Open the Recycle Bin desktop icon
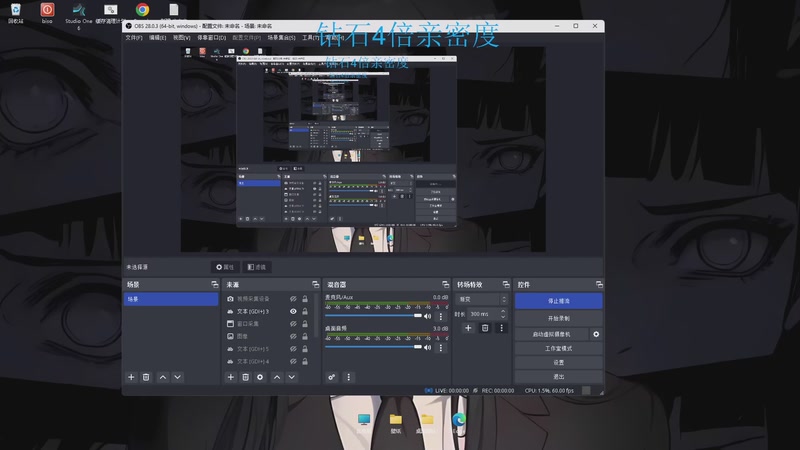800x450 pixels. coord(15,13)
